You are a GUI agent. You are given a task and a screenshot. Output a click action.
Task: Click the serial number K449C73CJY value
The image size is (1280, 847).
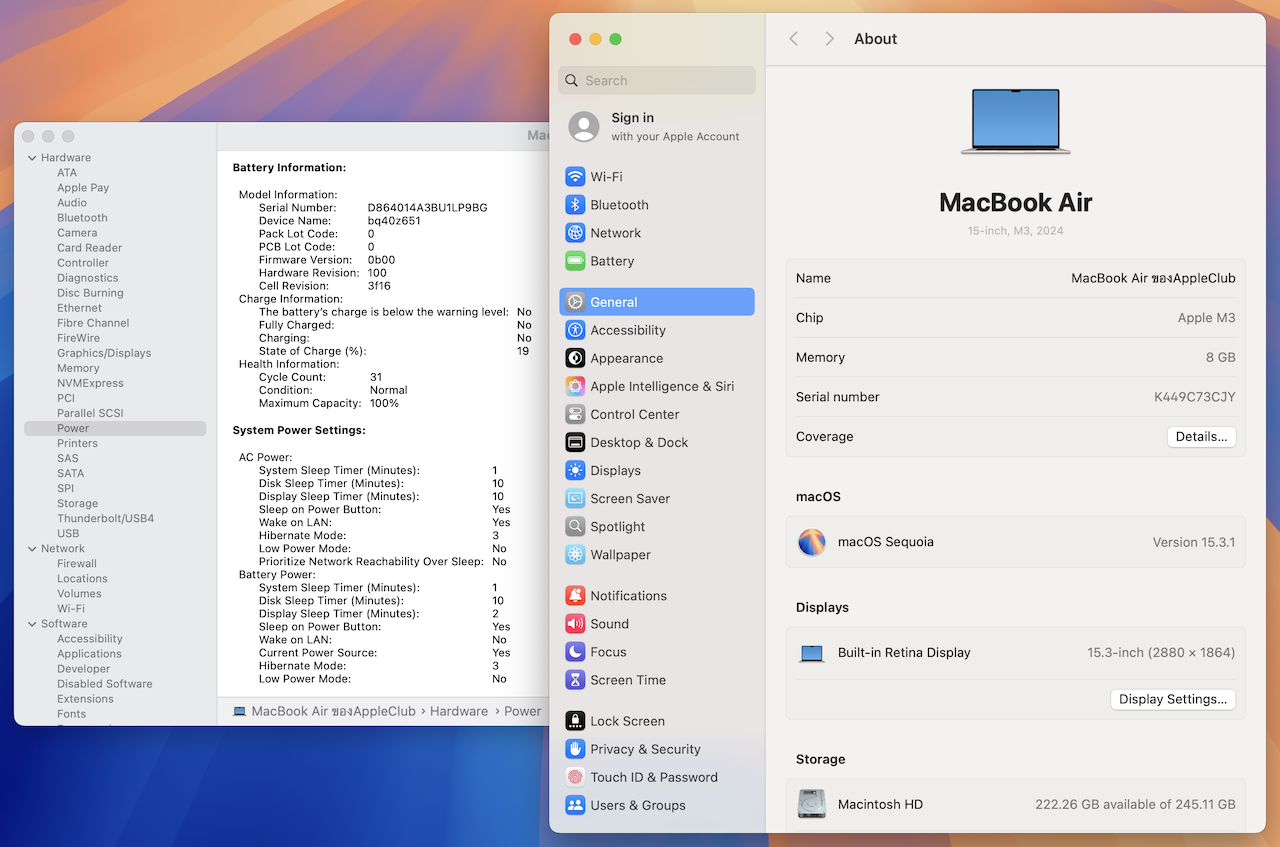(1195, 397)
